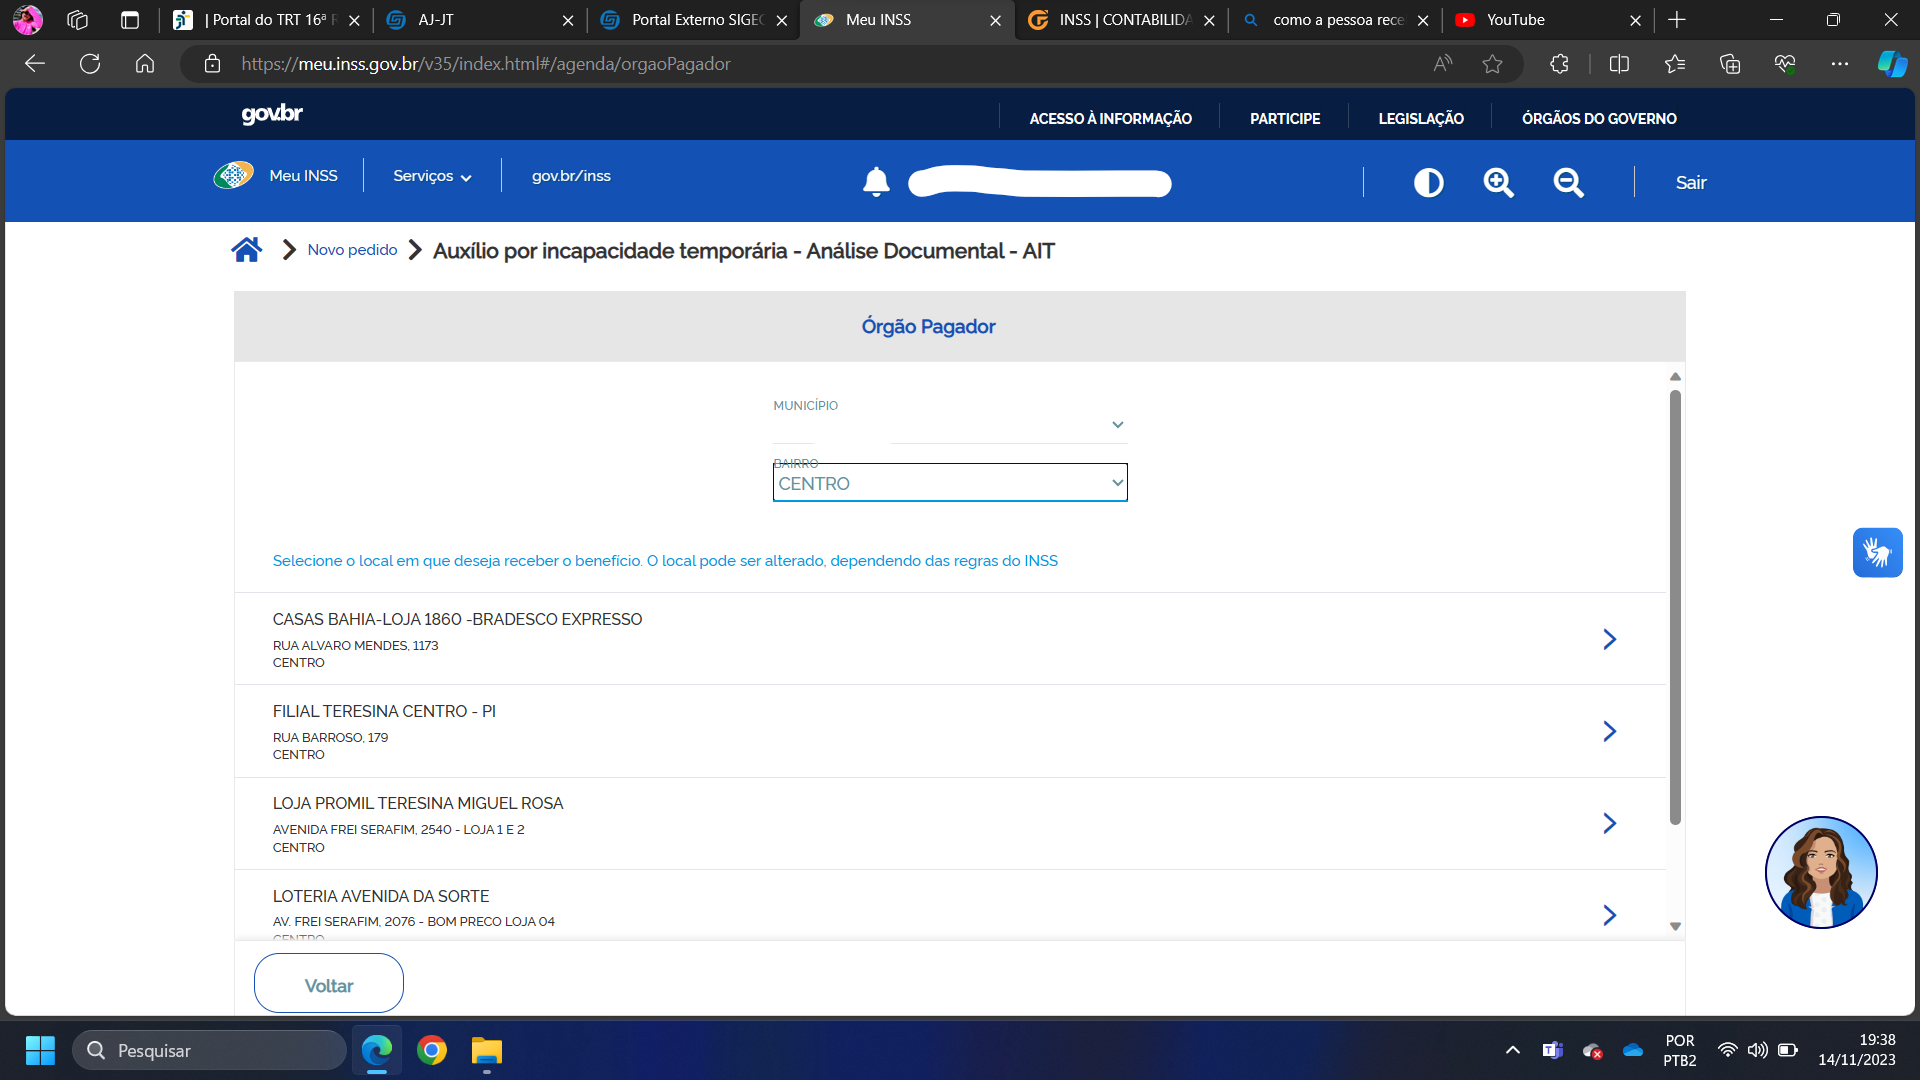Select Loja Promil Teresina Miguel Rosa
1920x1080 pixels.
coord(950,823)
